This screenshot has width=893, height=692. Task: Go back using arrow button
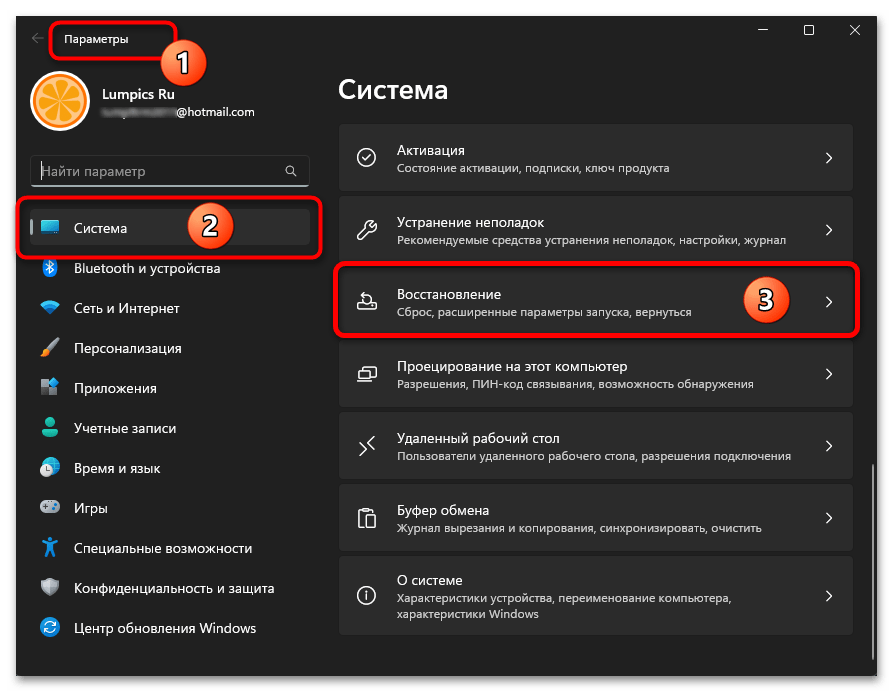click(x=38, y=38)
